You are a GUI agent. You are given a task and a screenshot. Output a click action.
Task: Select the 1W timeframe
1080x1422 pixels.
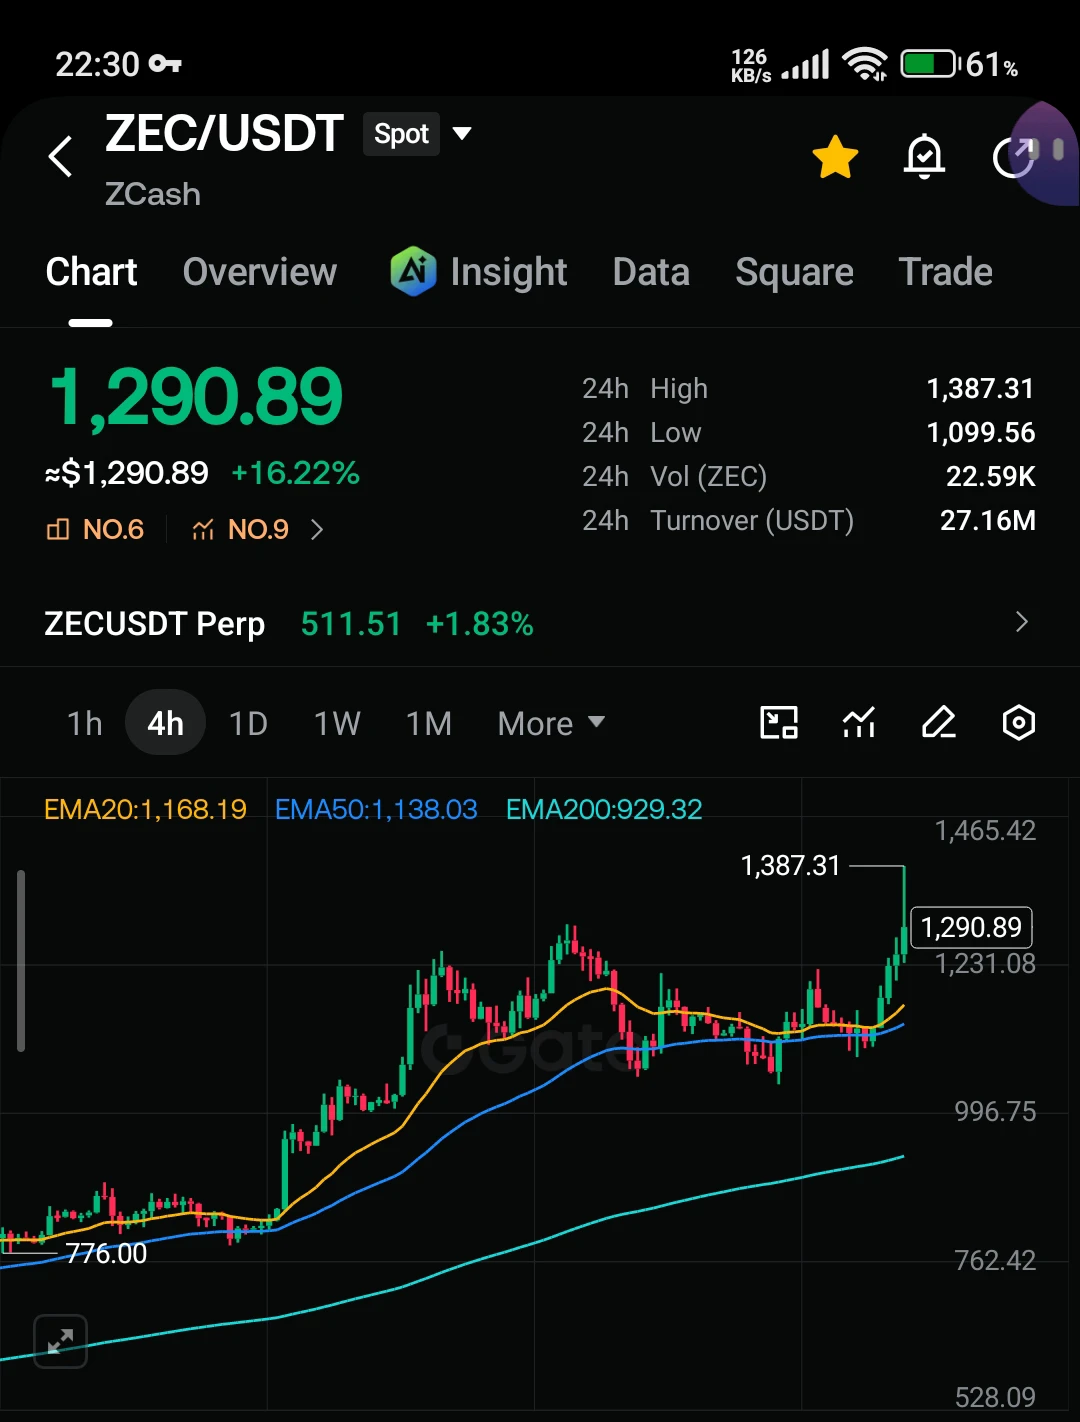click(x=337, y=723)
